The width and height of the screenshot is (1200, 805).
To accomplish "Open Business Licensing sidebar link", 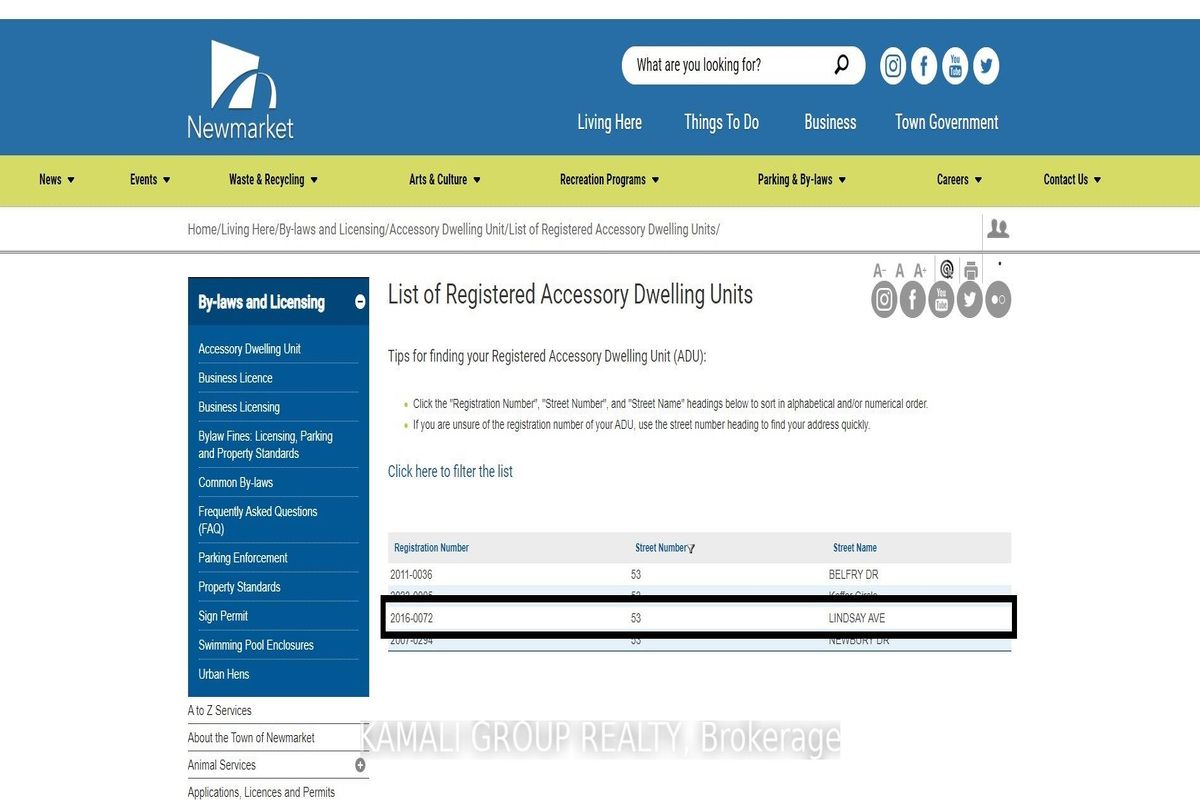I will coord(239,407).
